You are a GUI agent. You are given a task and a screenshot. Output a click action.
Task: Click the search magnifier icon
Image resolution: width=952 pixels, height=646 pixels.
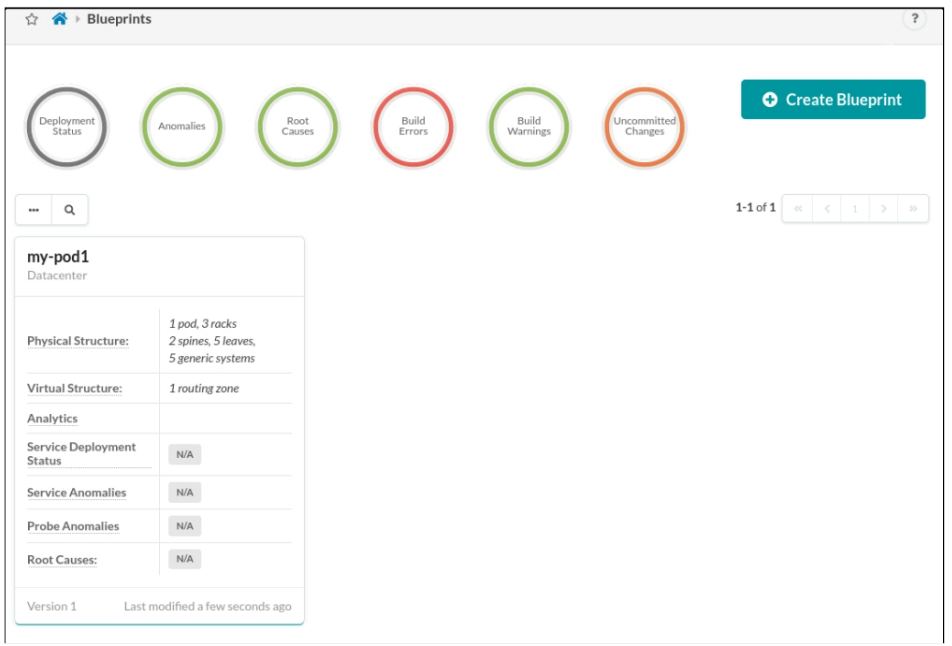[70, 210]
